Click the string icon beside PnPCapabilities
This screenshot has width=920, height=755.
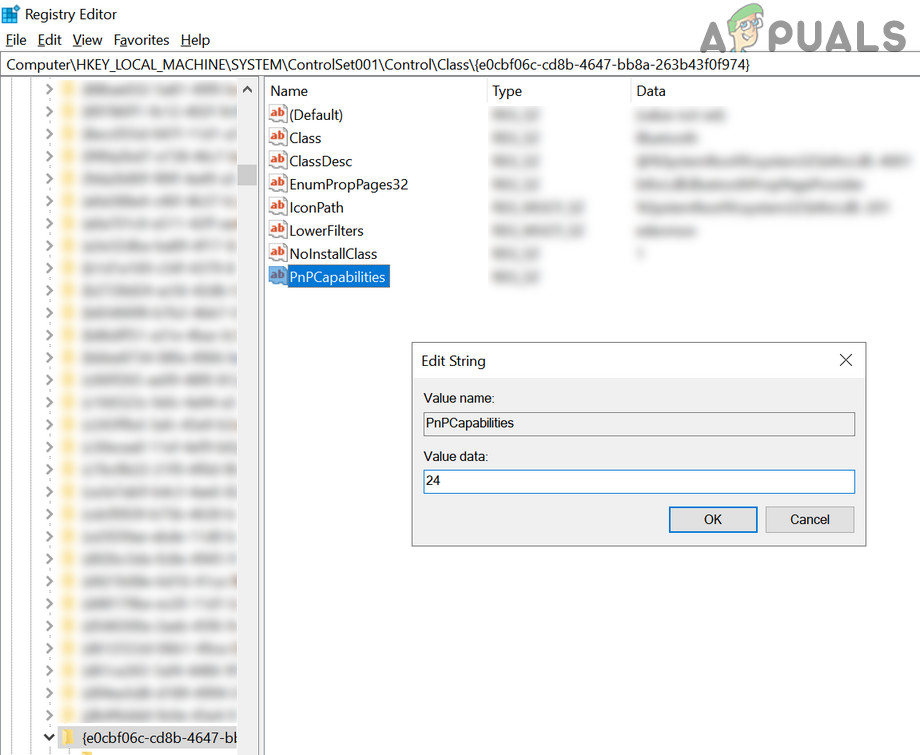278,276
